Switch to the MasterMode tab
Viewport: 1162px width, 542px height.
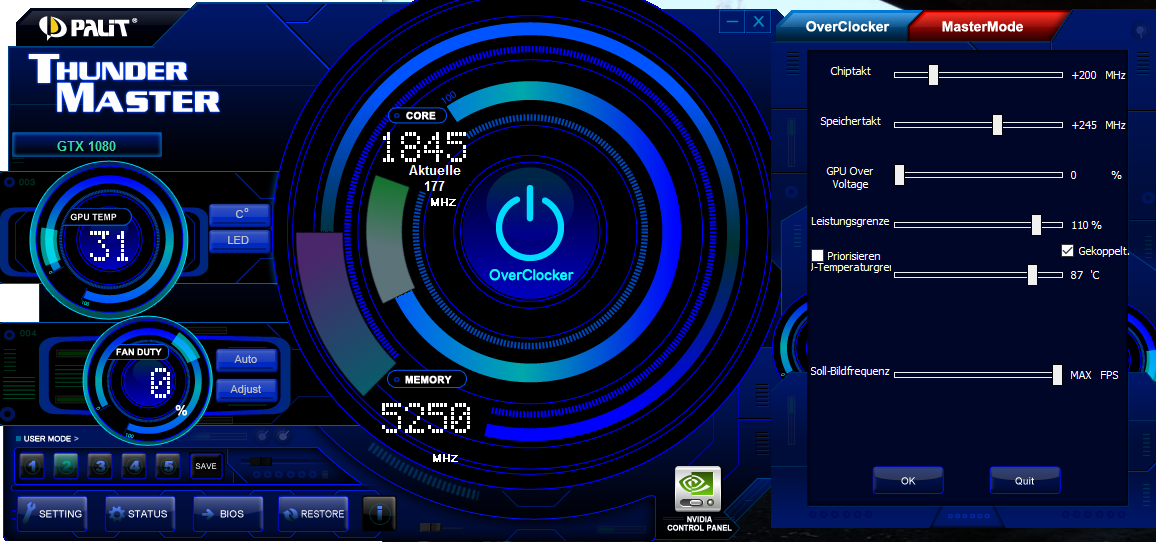[982, 27]
